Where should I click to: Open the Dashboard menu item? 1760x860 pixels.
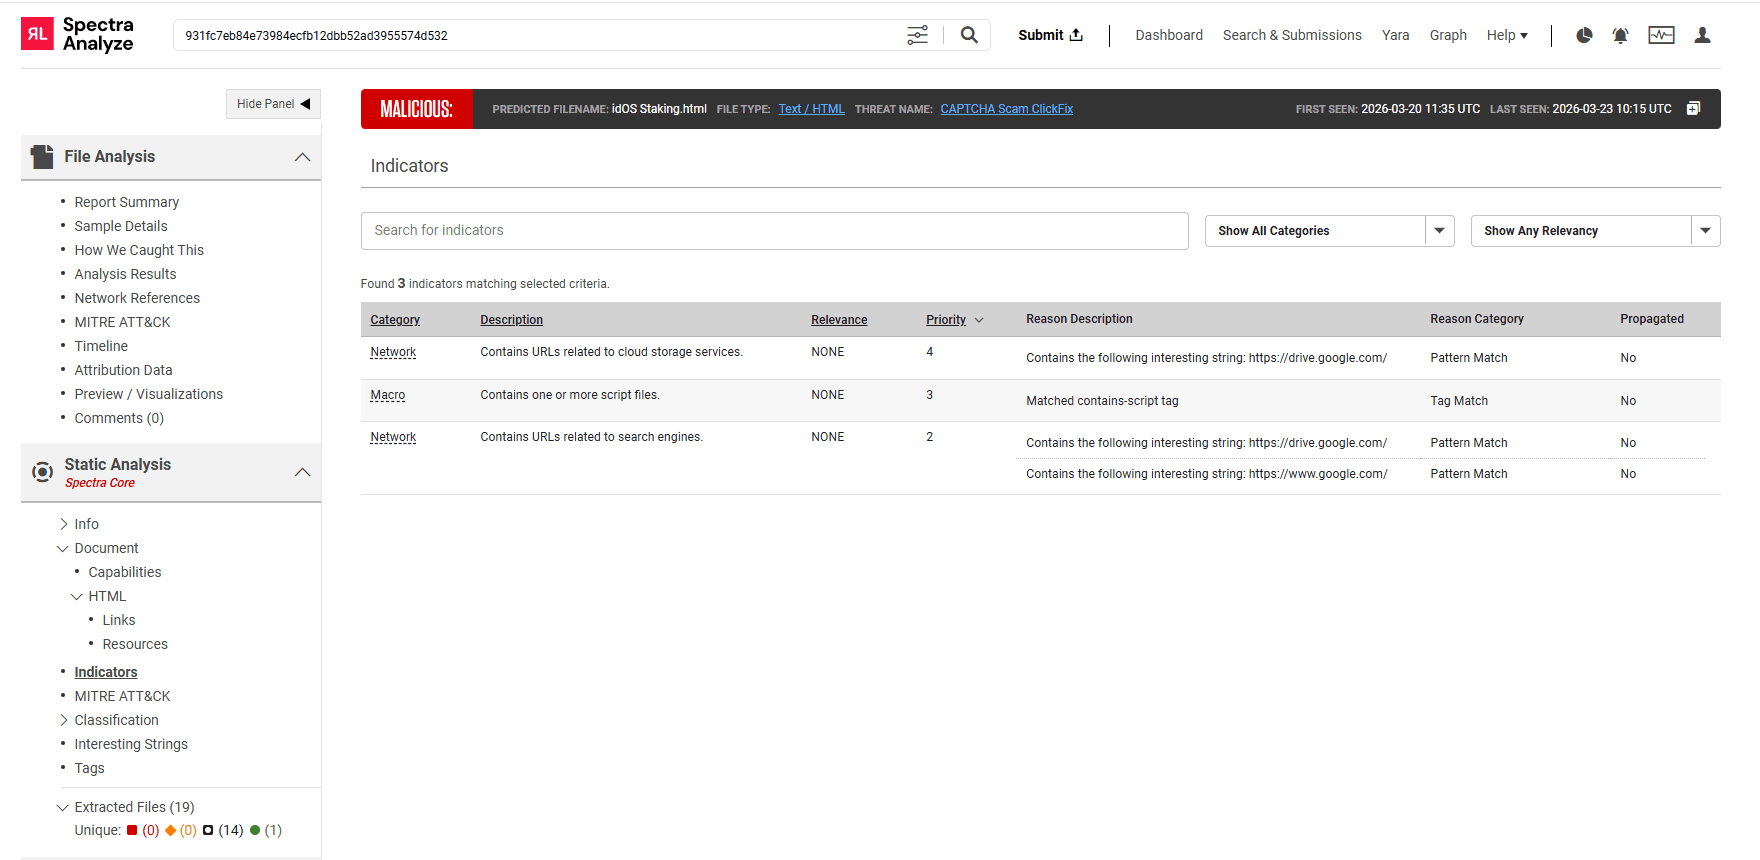[x=1168, y=35]
